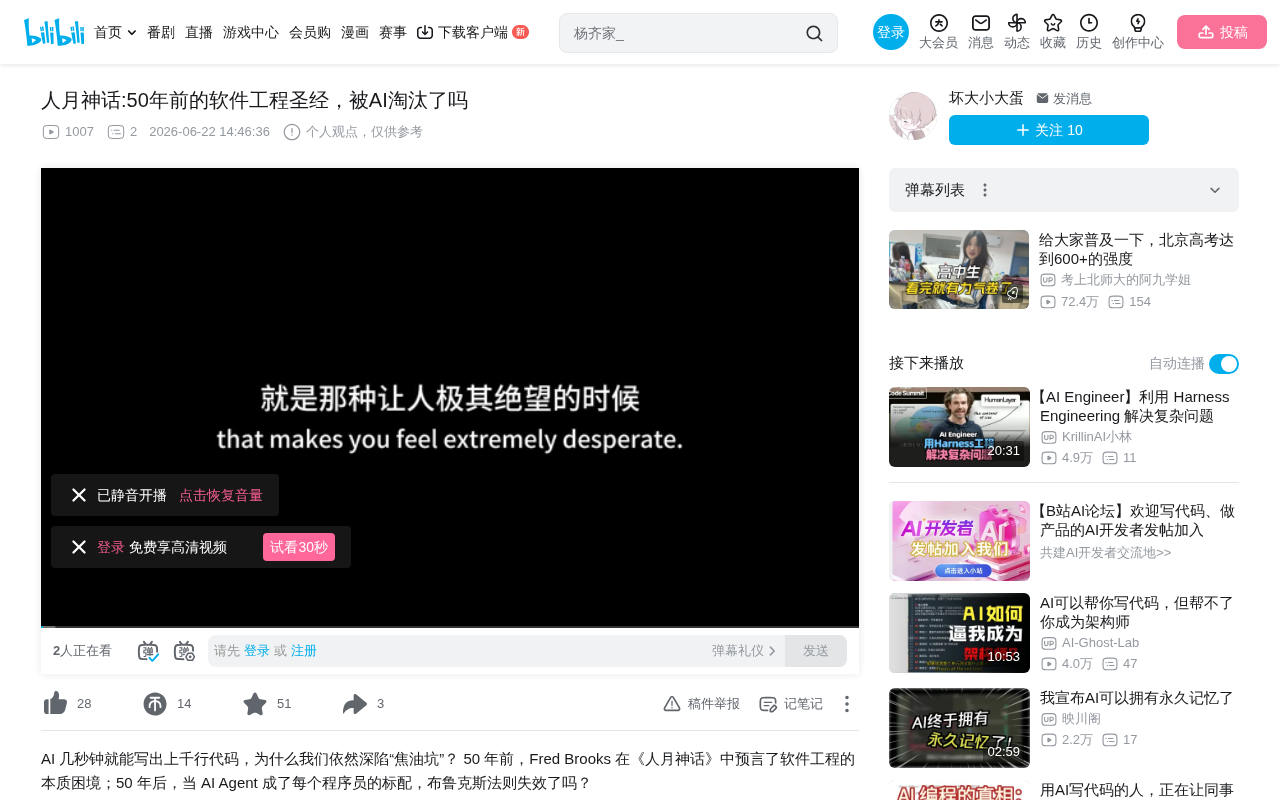Open 大会员 icon
The image size is (1280, 800).
click(938, 32)
